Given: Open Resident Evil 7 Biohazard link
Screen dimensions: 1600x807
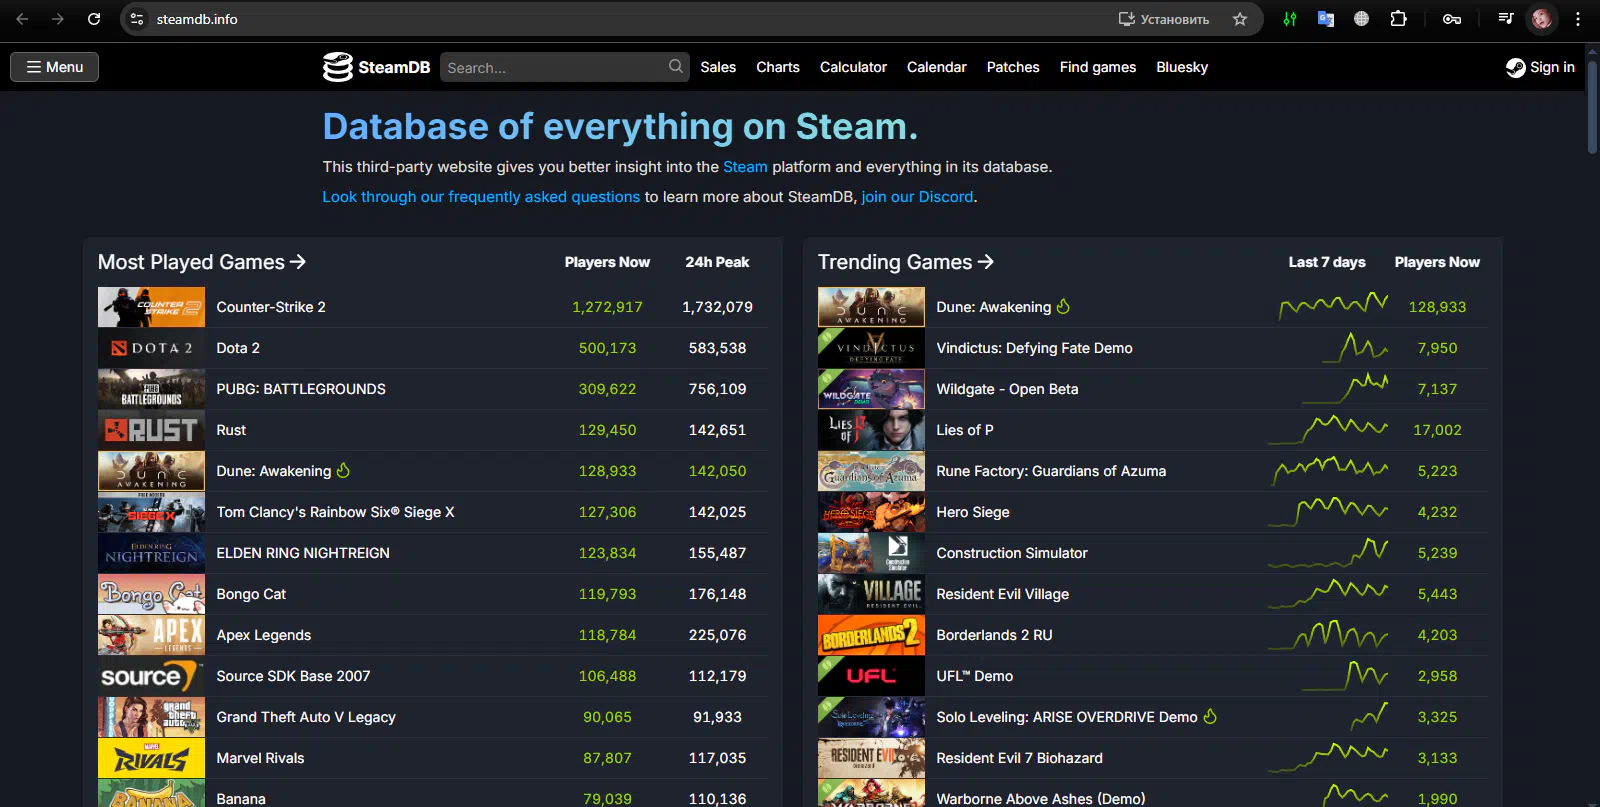Looking at the screenshot, I should point(1019,758).
